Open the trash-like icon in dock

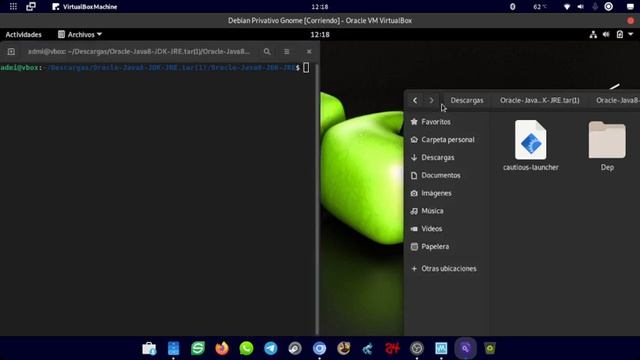pyautogui.click(x=490, y=348)
